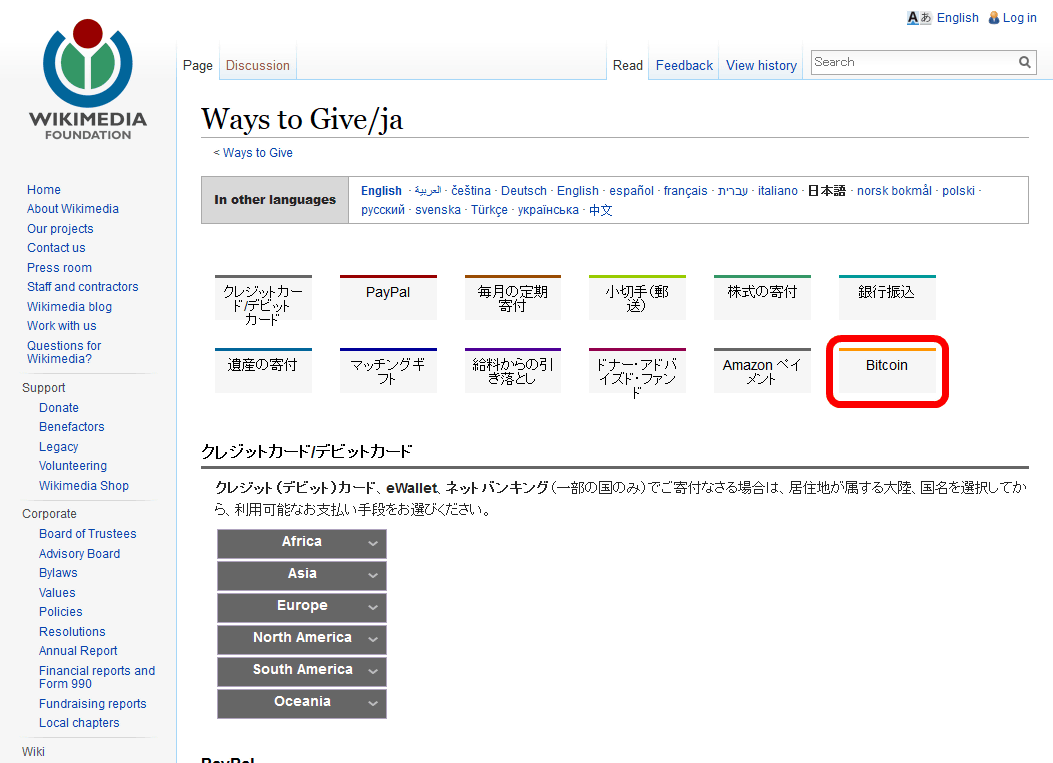This screenshot has height=763, width=1053.
Task: Switch page language to français
Action: point(686,191)
